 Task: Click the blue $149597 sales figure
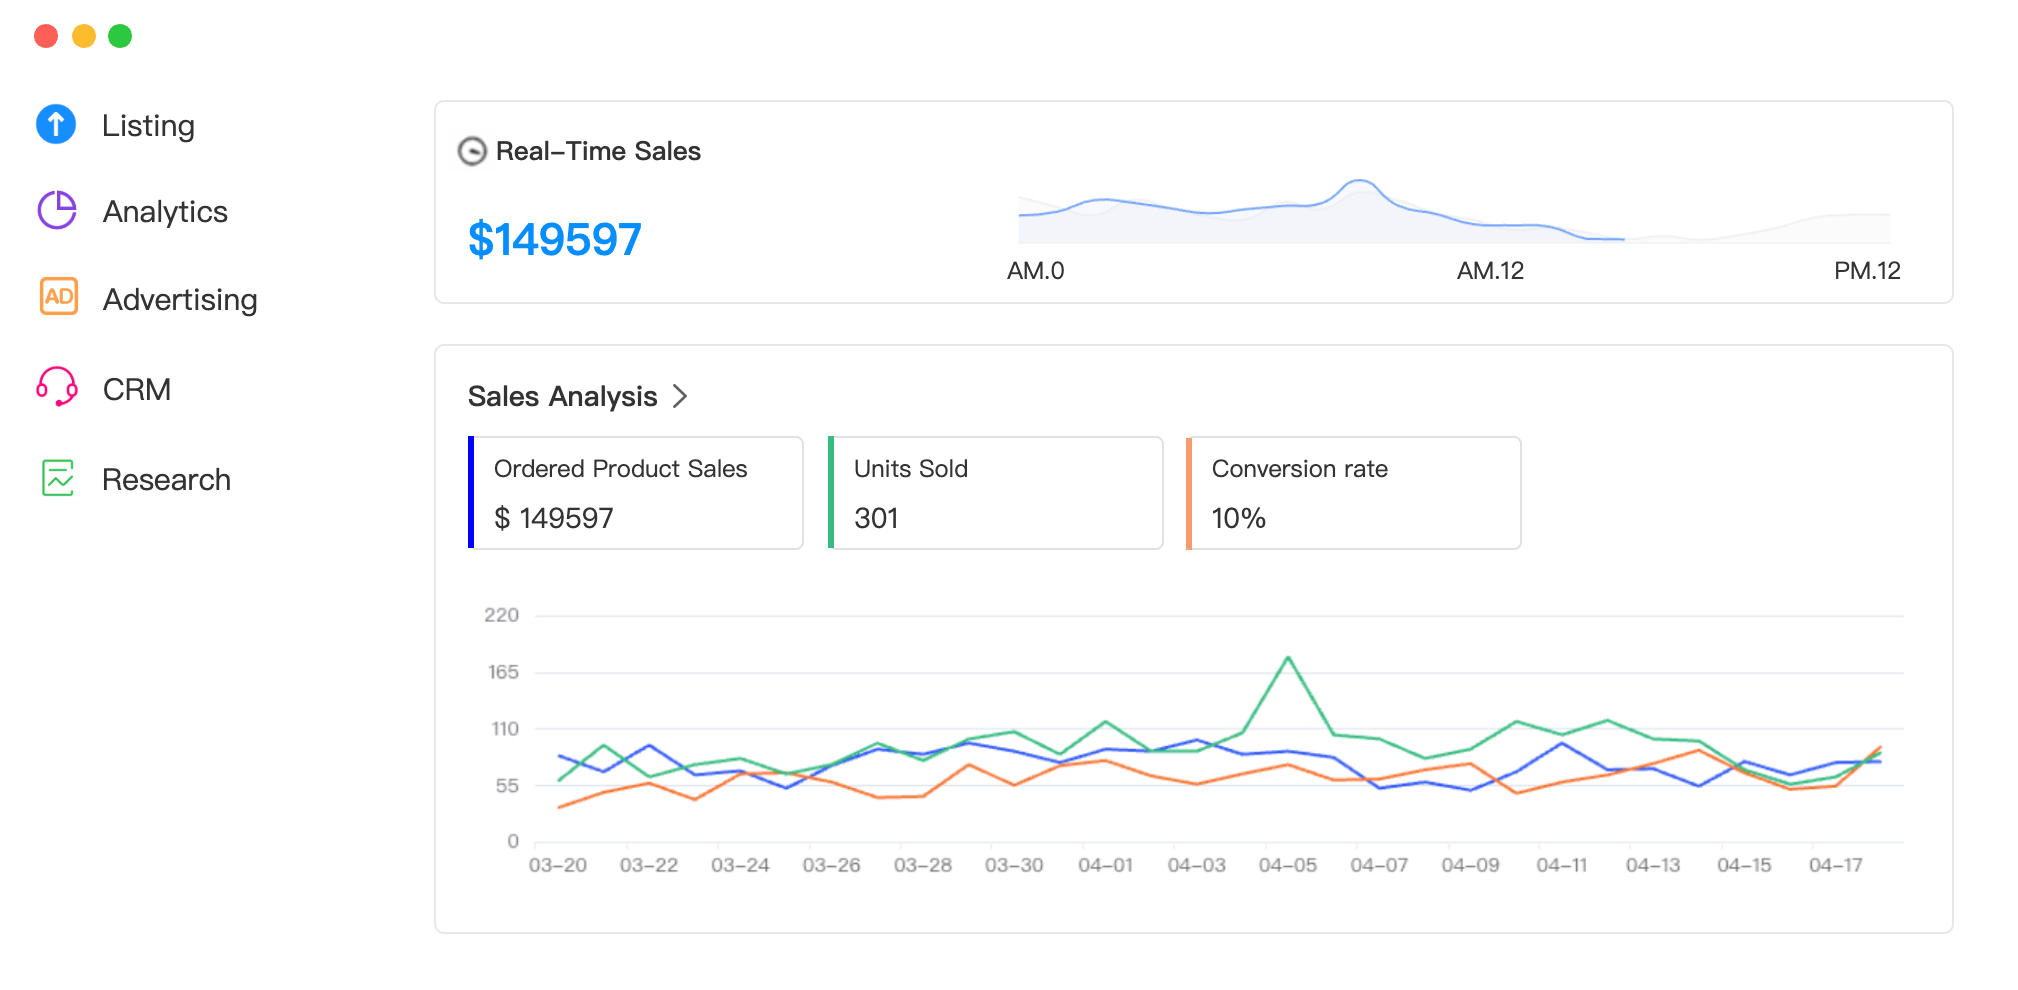coord(555,238)
